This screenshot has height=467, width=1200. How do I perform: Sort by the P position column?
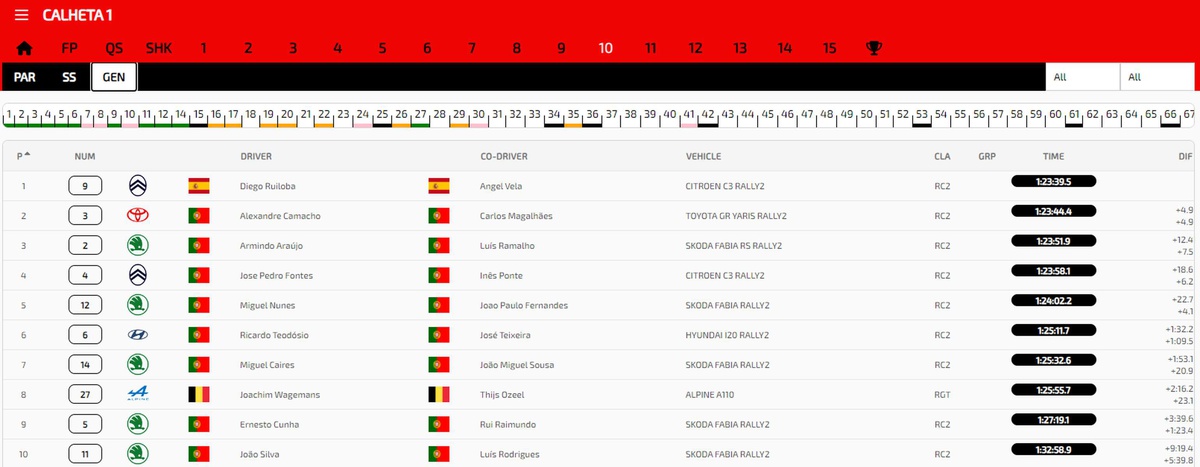click(23, 156)
